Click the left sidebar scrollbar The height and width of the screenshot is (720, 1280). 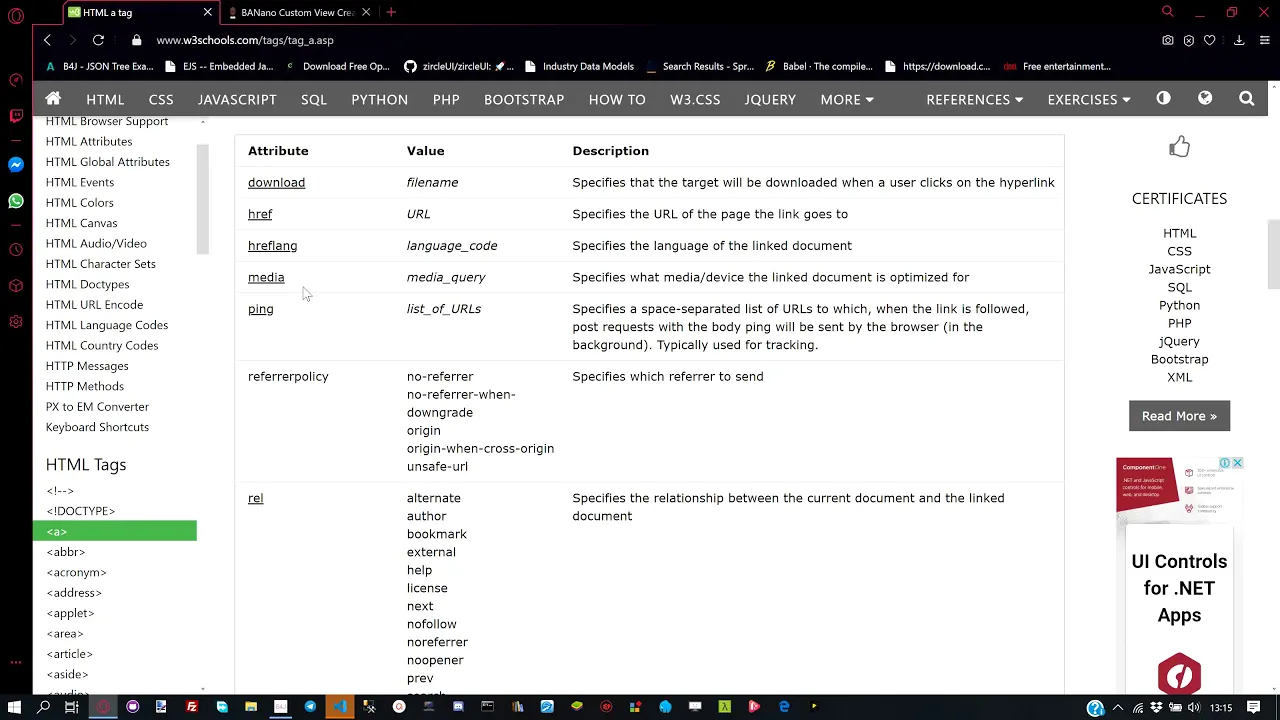(203, 199)
